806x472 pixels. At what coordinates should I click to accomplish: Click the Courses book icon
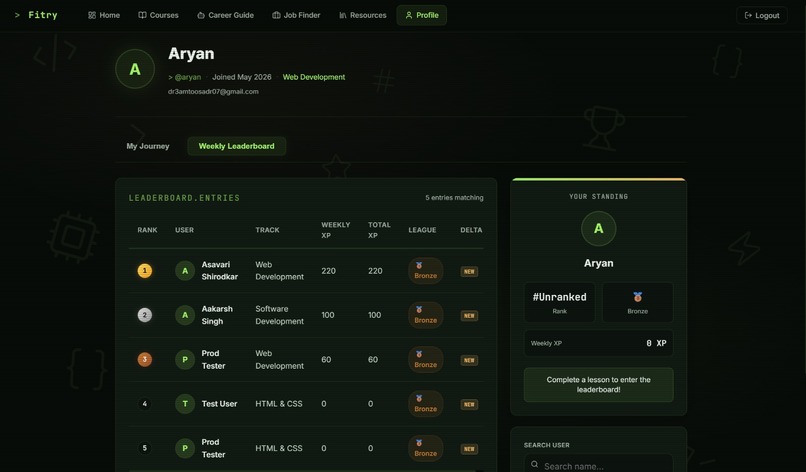[142, 15]
